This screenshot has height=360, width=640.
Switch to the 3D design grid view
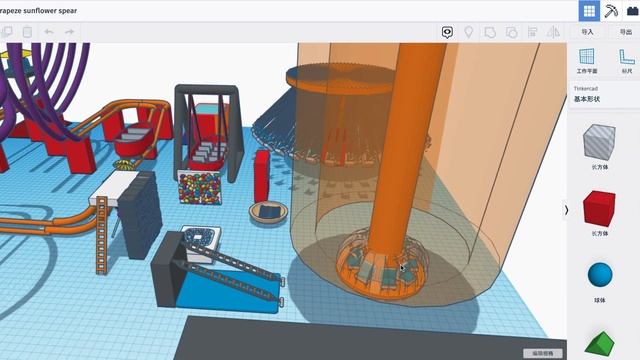click(x=589, y=11)
